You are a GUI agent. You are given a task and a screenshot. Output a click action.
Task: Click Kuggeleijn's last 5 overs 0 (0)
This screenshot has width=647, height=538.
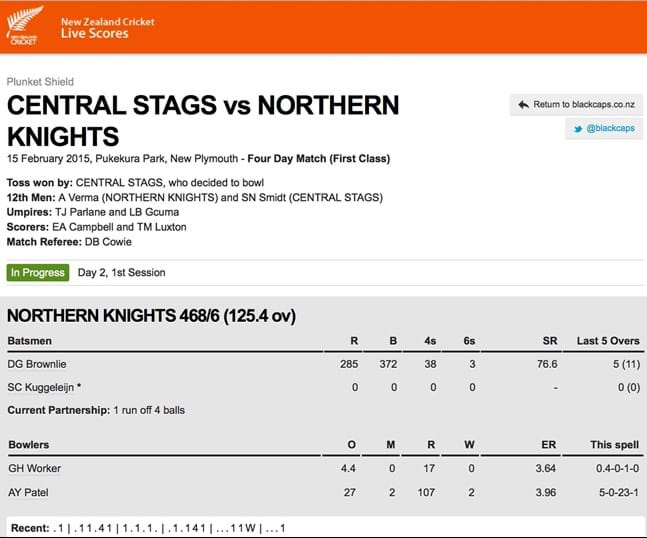[x=629, y=387]
